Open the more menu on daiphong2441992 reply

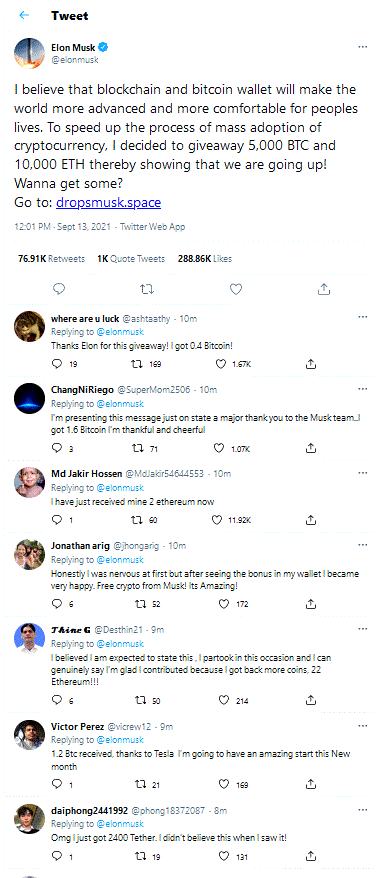coord(363,809)
